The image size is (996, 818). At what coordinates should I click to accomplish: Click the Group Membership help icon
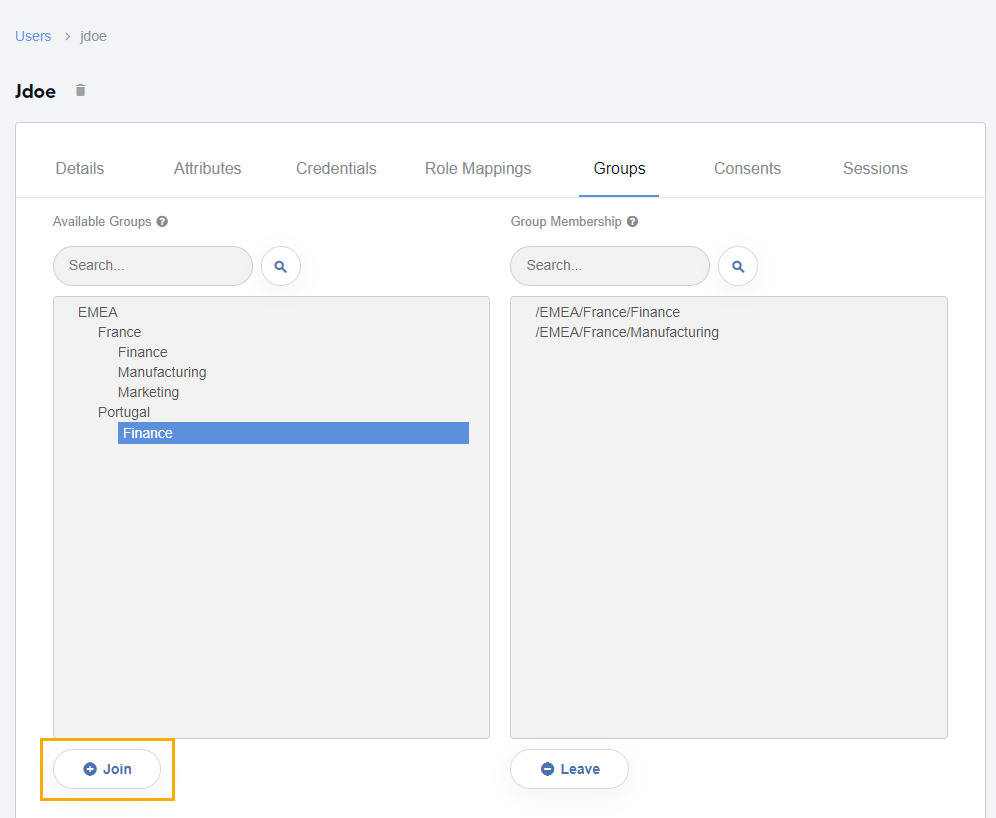point(632,222)
